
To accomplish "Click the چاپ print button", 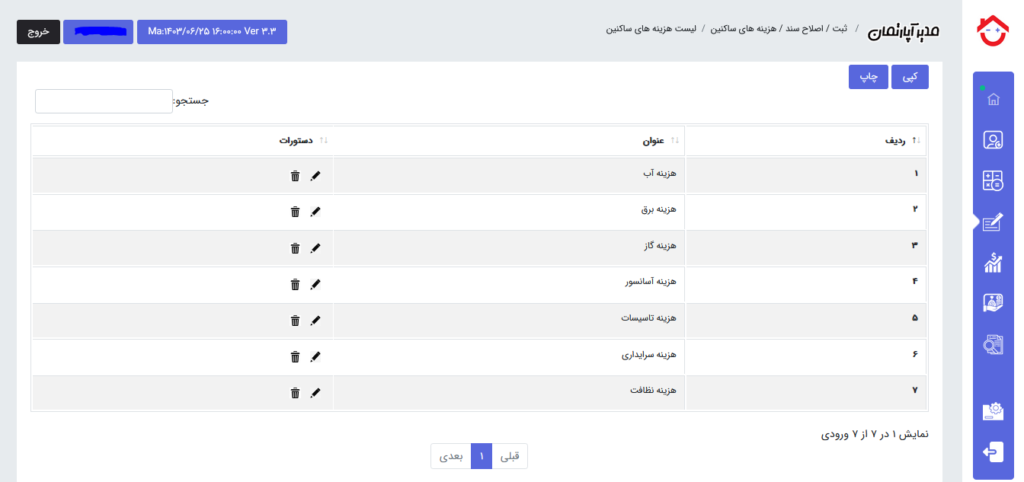I will click(x=869, y=77).
